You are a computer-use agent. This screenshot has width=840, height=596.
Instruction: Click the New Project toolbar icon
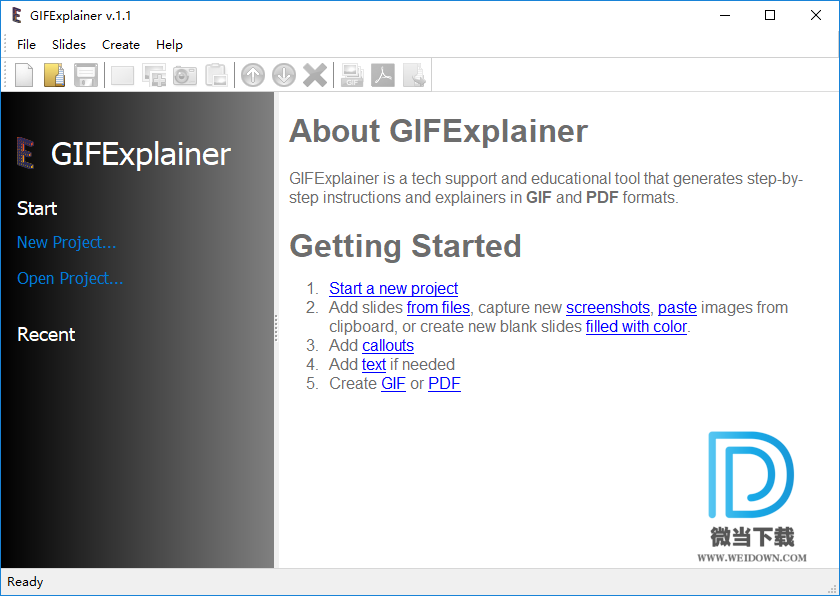click(x=24, y=75)
